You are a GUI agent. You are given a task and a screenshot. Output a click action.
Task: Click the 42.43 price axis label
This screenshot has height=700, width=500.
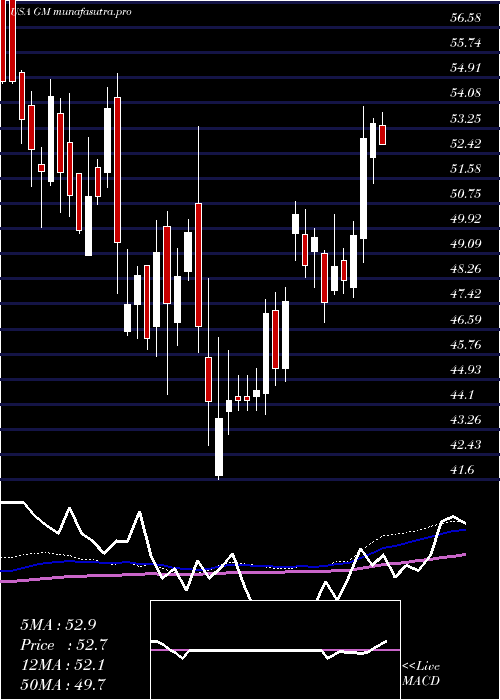point(466,444)
